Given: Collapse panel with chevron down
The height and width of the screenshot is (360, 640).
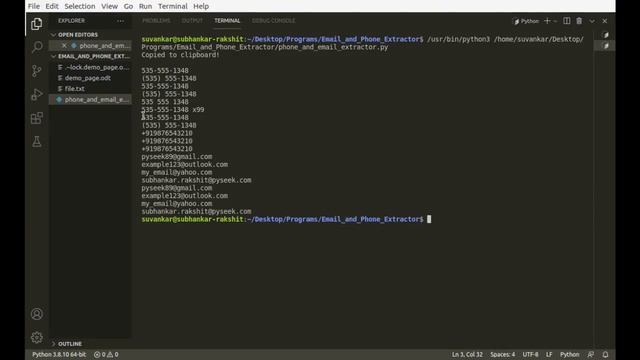Looking at the screenshot, I should pos(592,21).
